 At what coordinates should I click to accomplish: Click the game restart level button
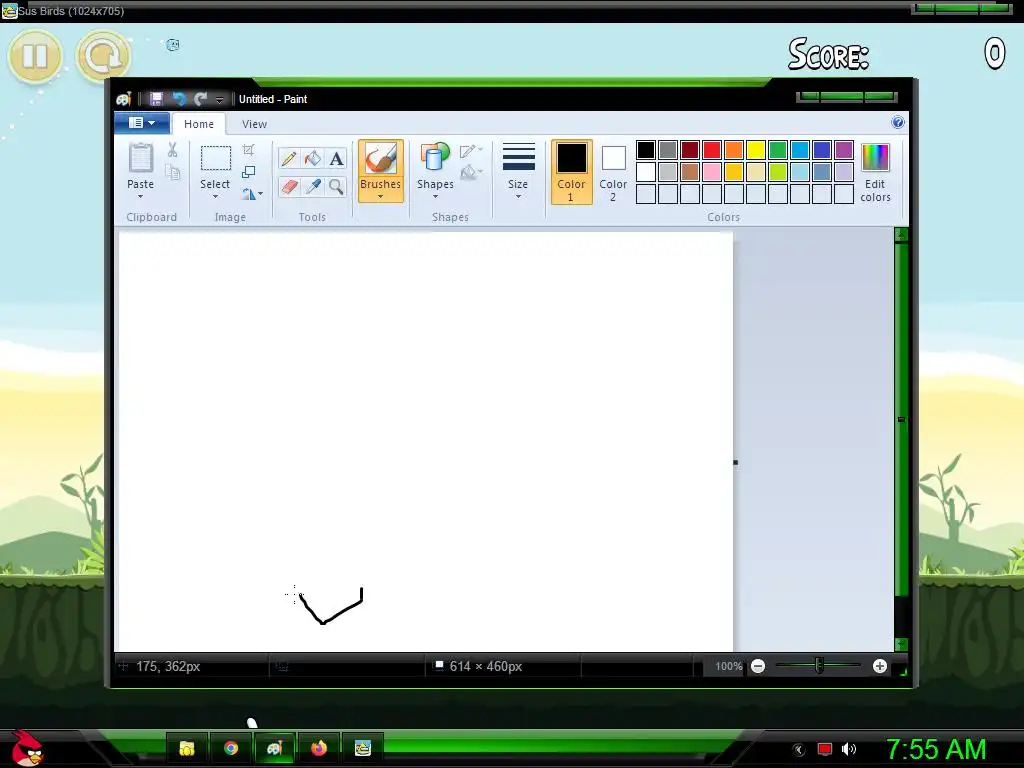coord(103,56)
